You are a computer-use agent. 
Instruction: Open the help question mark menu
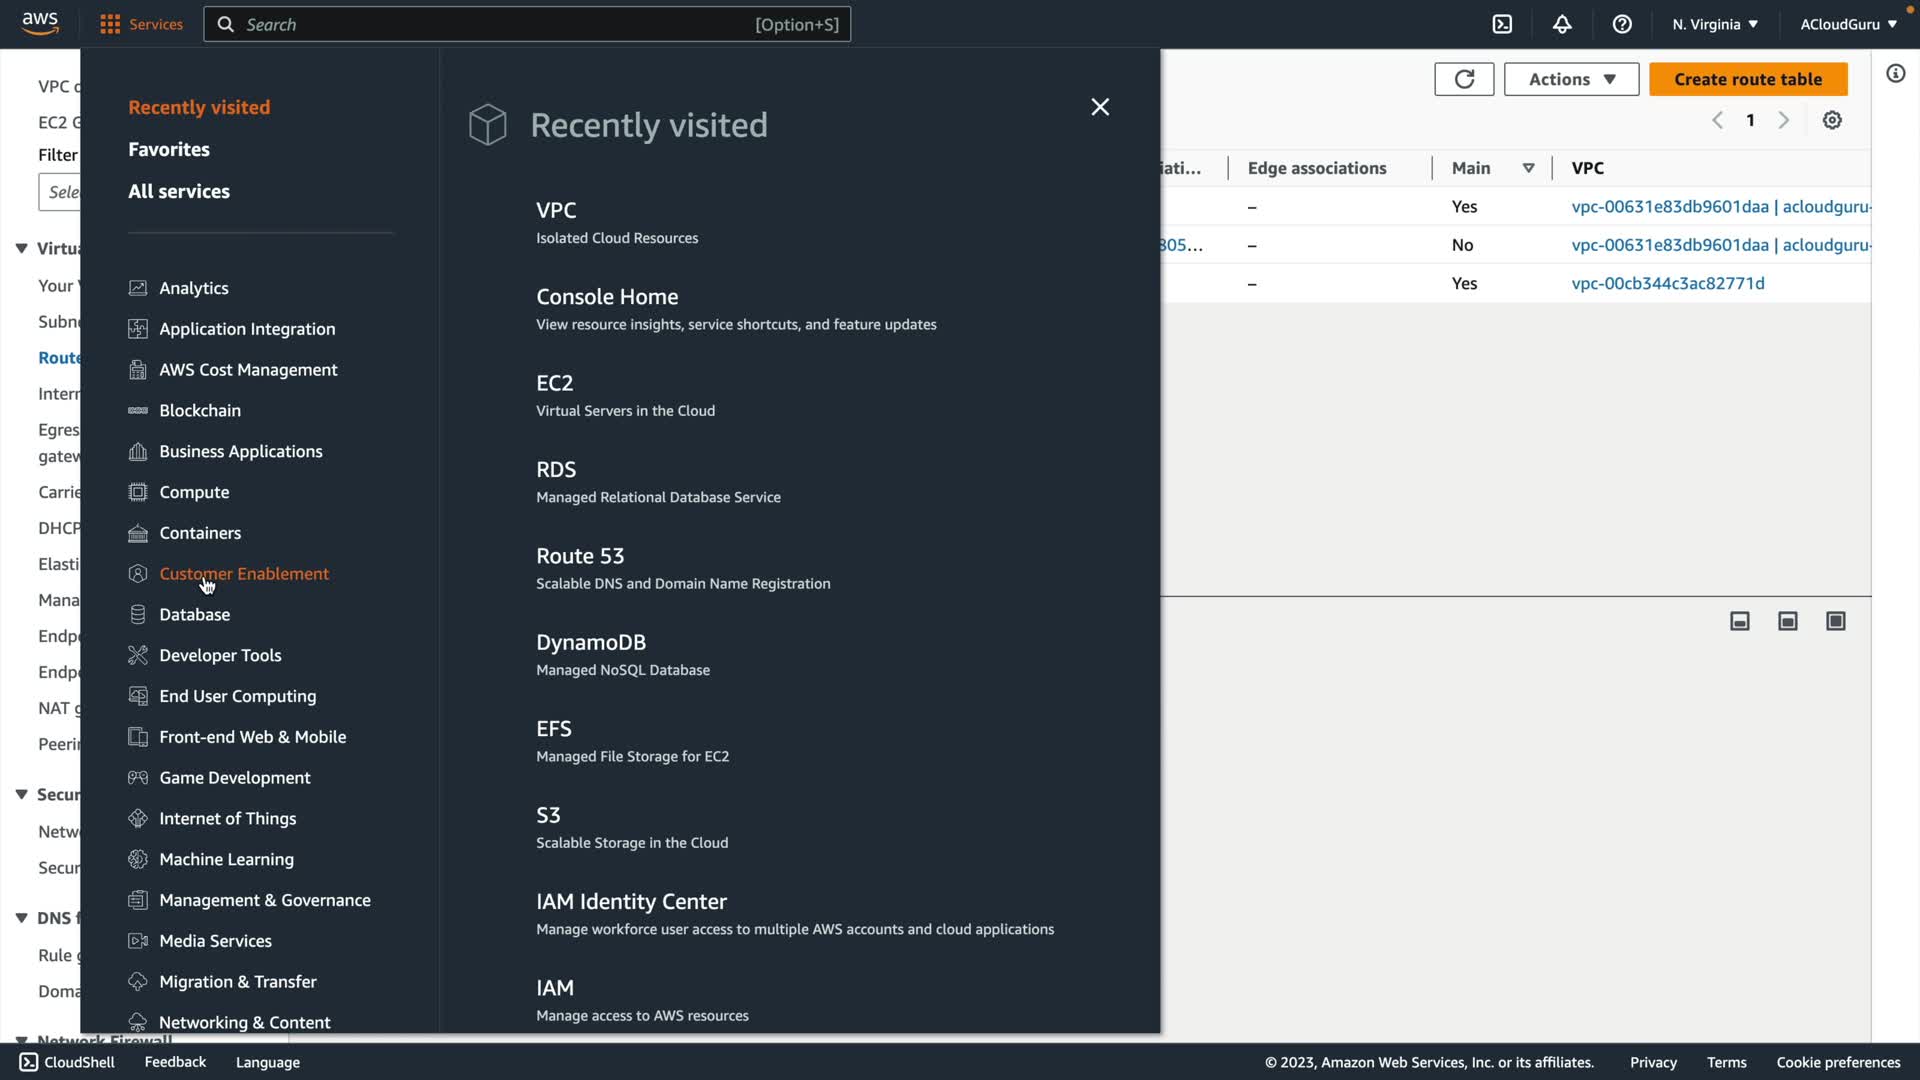(1622, 24)
